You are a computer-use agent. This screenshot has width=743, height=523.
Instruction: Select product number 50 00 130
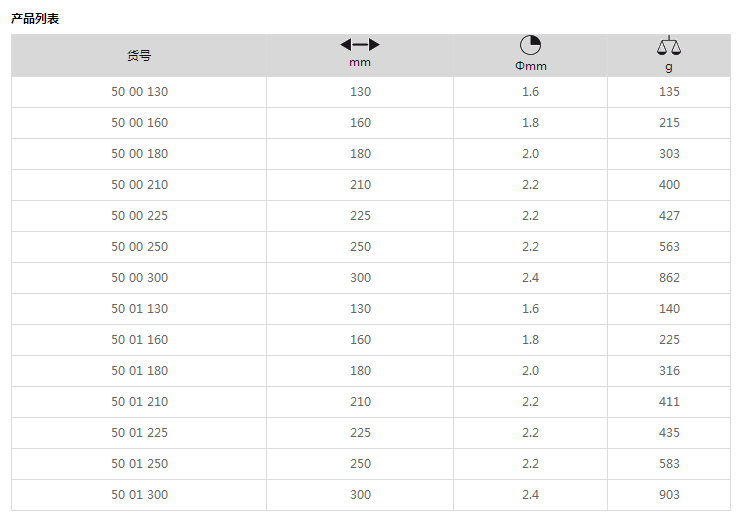(x=139, y=91)
